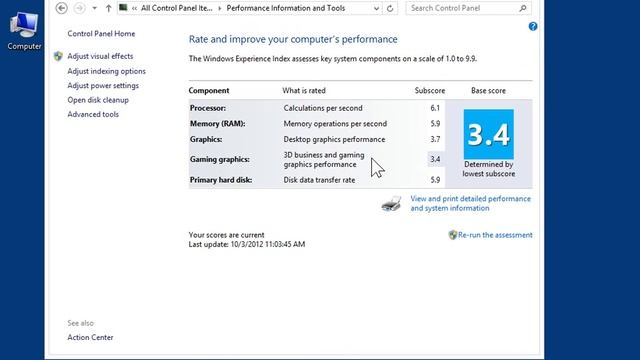This screenshot has width=640, height=360.
Task: Select the Computer desktop icon
Action: [24, 31]
